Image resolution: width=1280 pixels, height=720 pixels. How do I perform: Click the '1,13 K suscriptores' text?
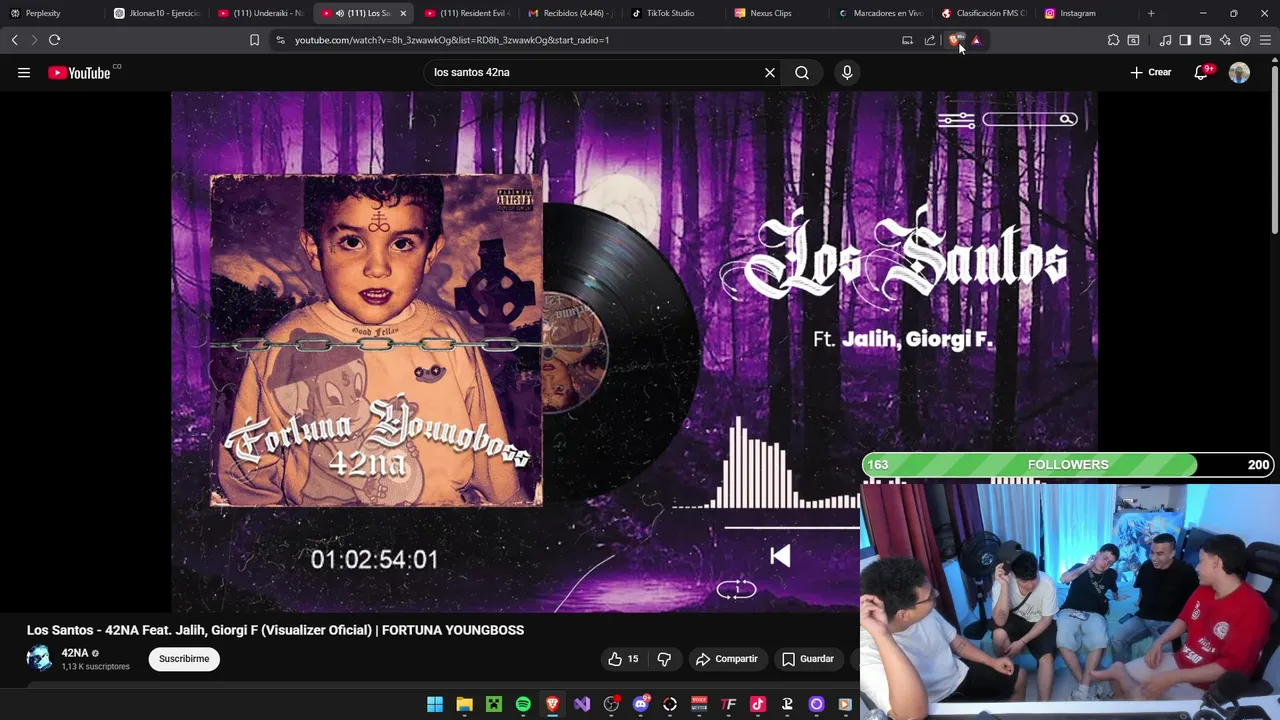pos(95,667)
